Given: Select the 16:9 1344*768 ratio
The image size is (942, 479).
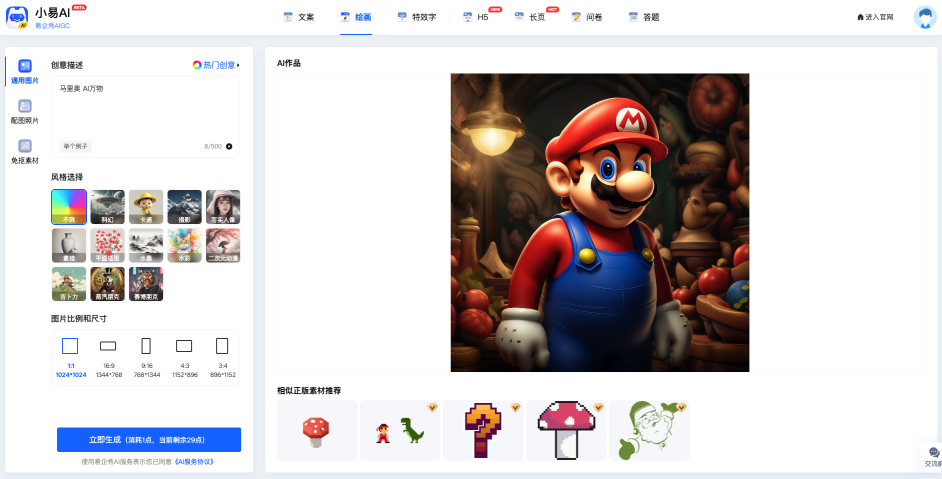Looking at the screenshot, I should click(109, 358).
